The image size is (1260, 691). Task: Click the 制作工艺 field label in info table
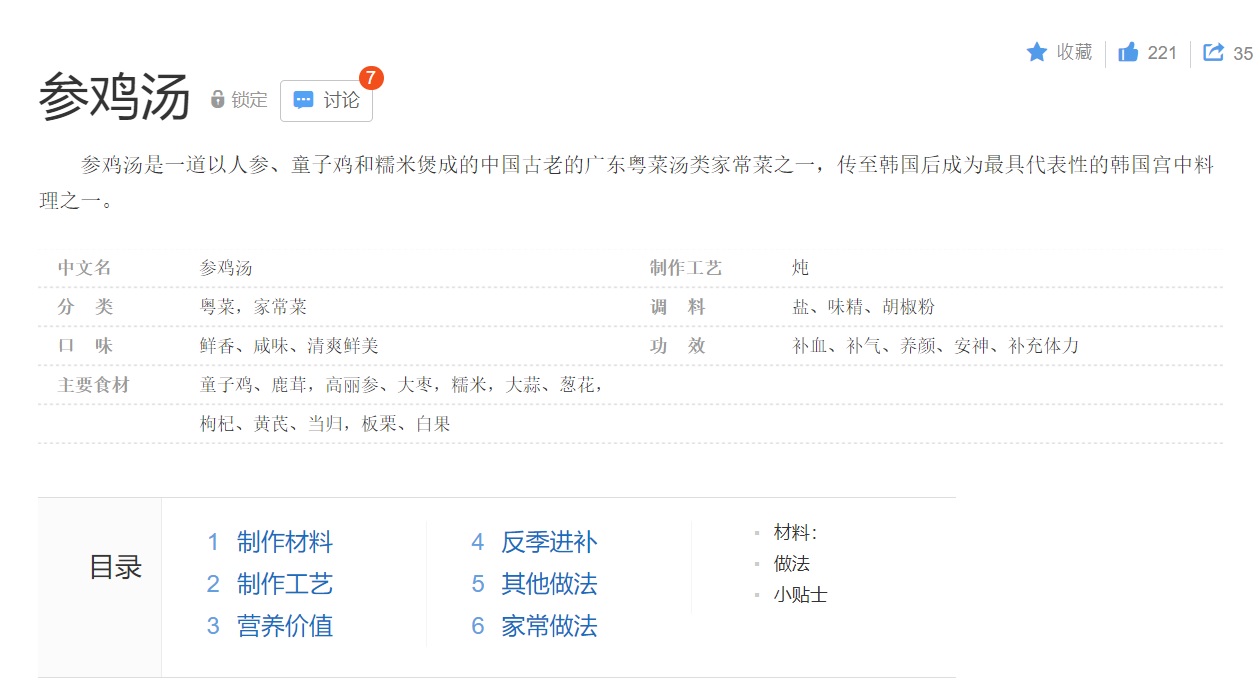pos(686,268)
